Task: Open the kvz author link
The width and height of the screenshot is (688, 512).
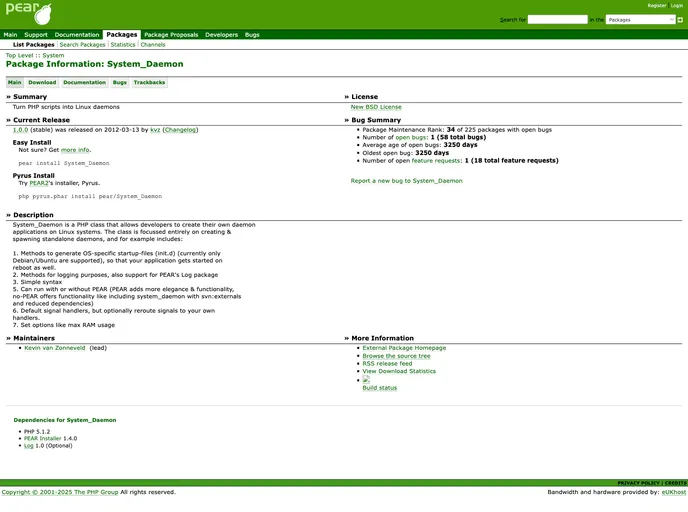Action: (155, 130)
